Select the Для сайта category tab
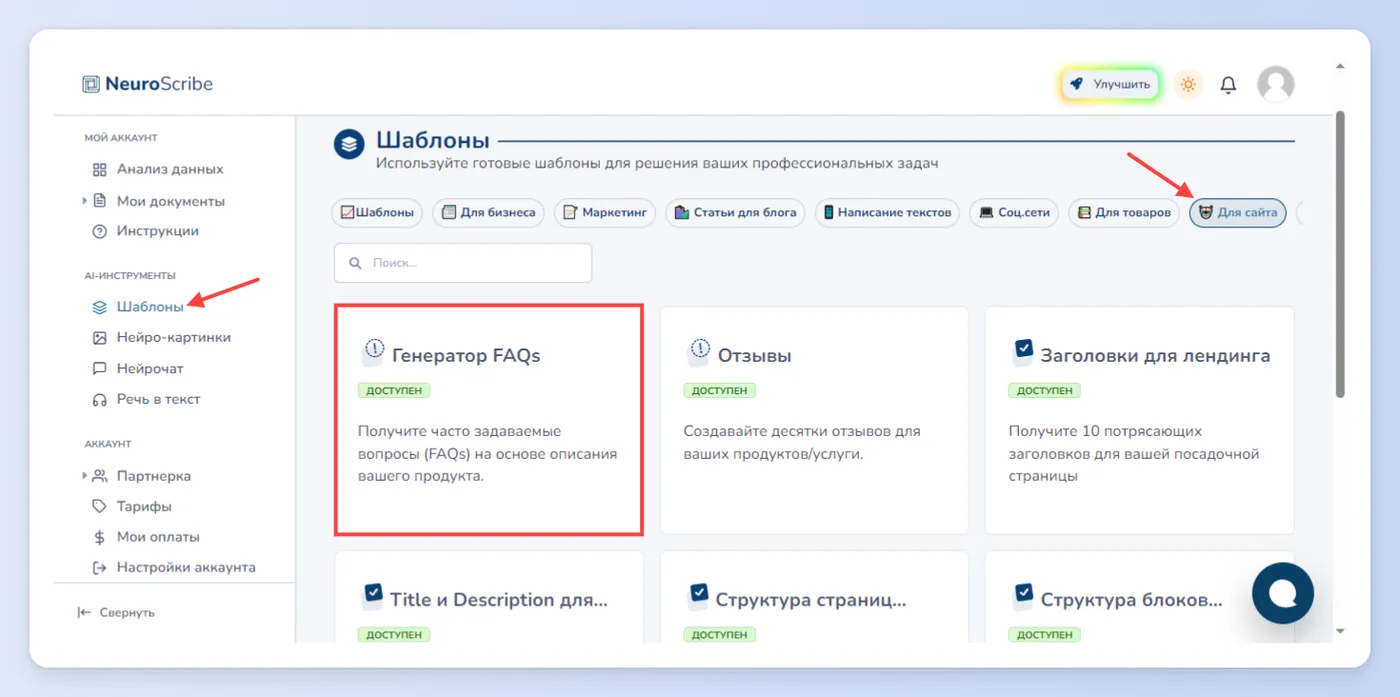1400x697 pixels. coord(1237,213)
